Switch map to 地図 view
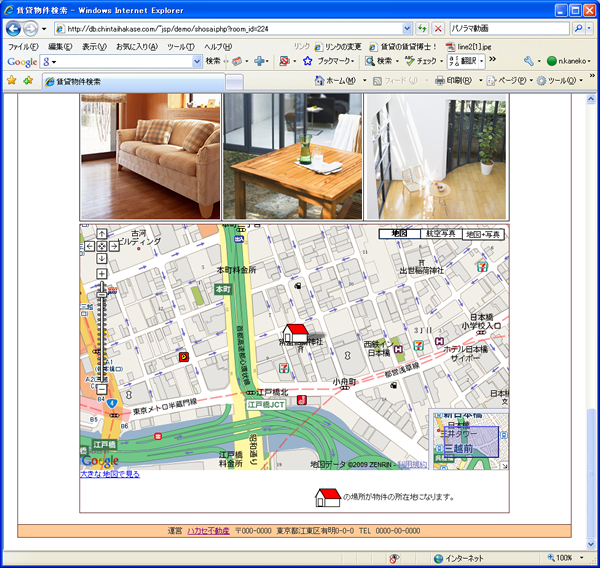Screen dimensions: 600x568 tap(399, 234)
